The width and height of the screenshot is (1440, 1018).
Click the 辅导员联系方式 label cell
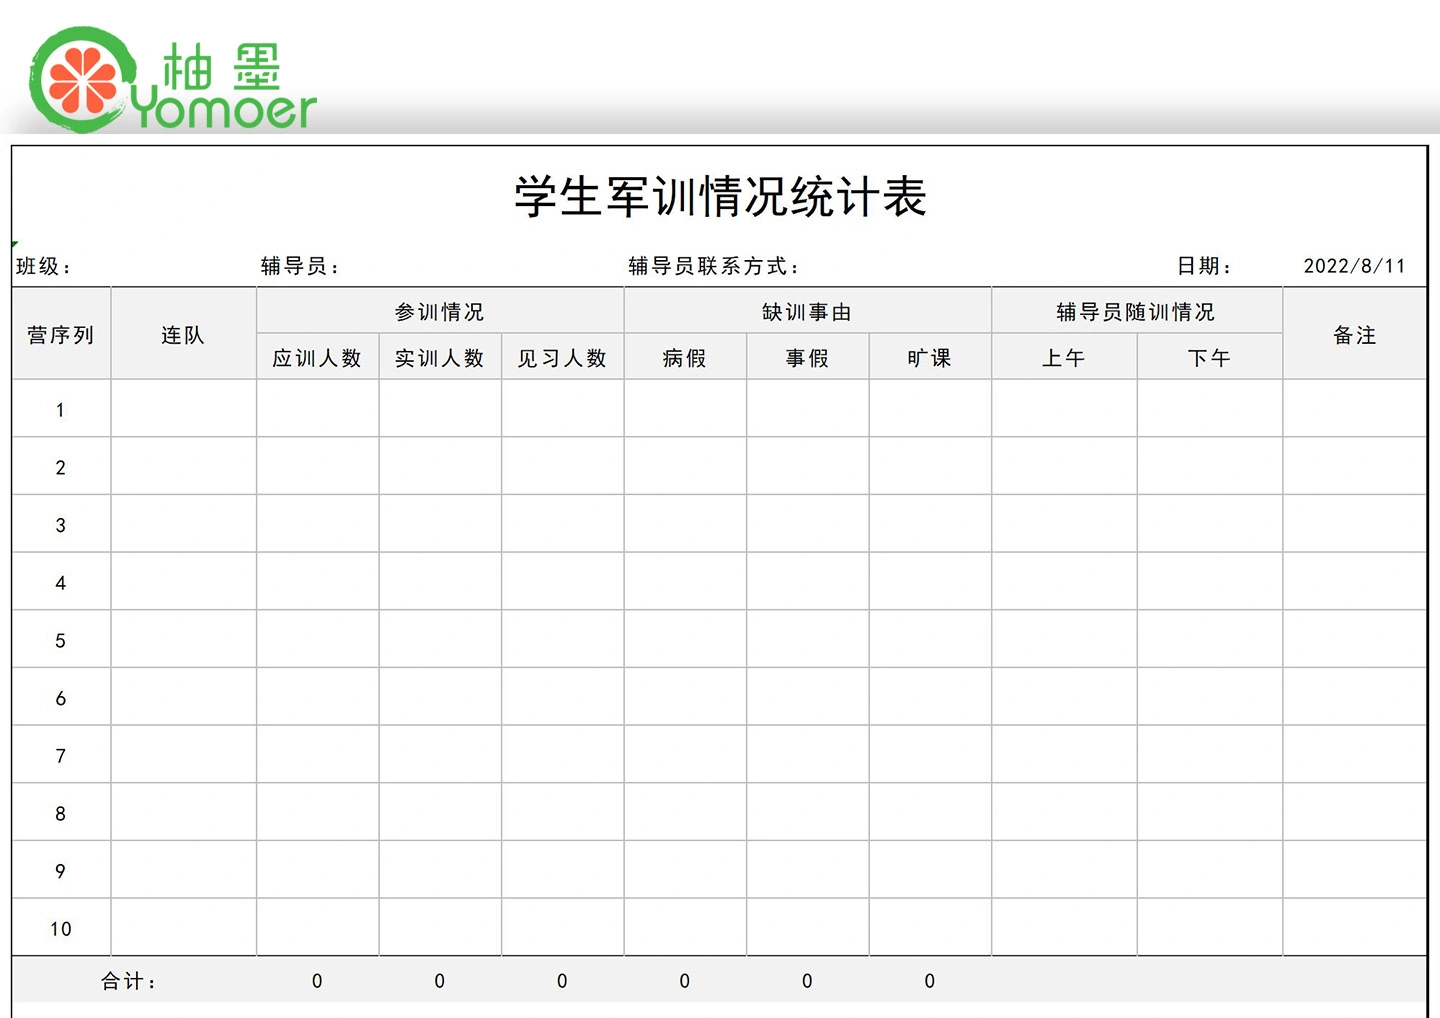pyautogui.click(x=714, y=266)
